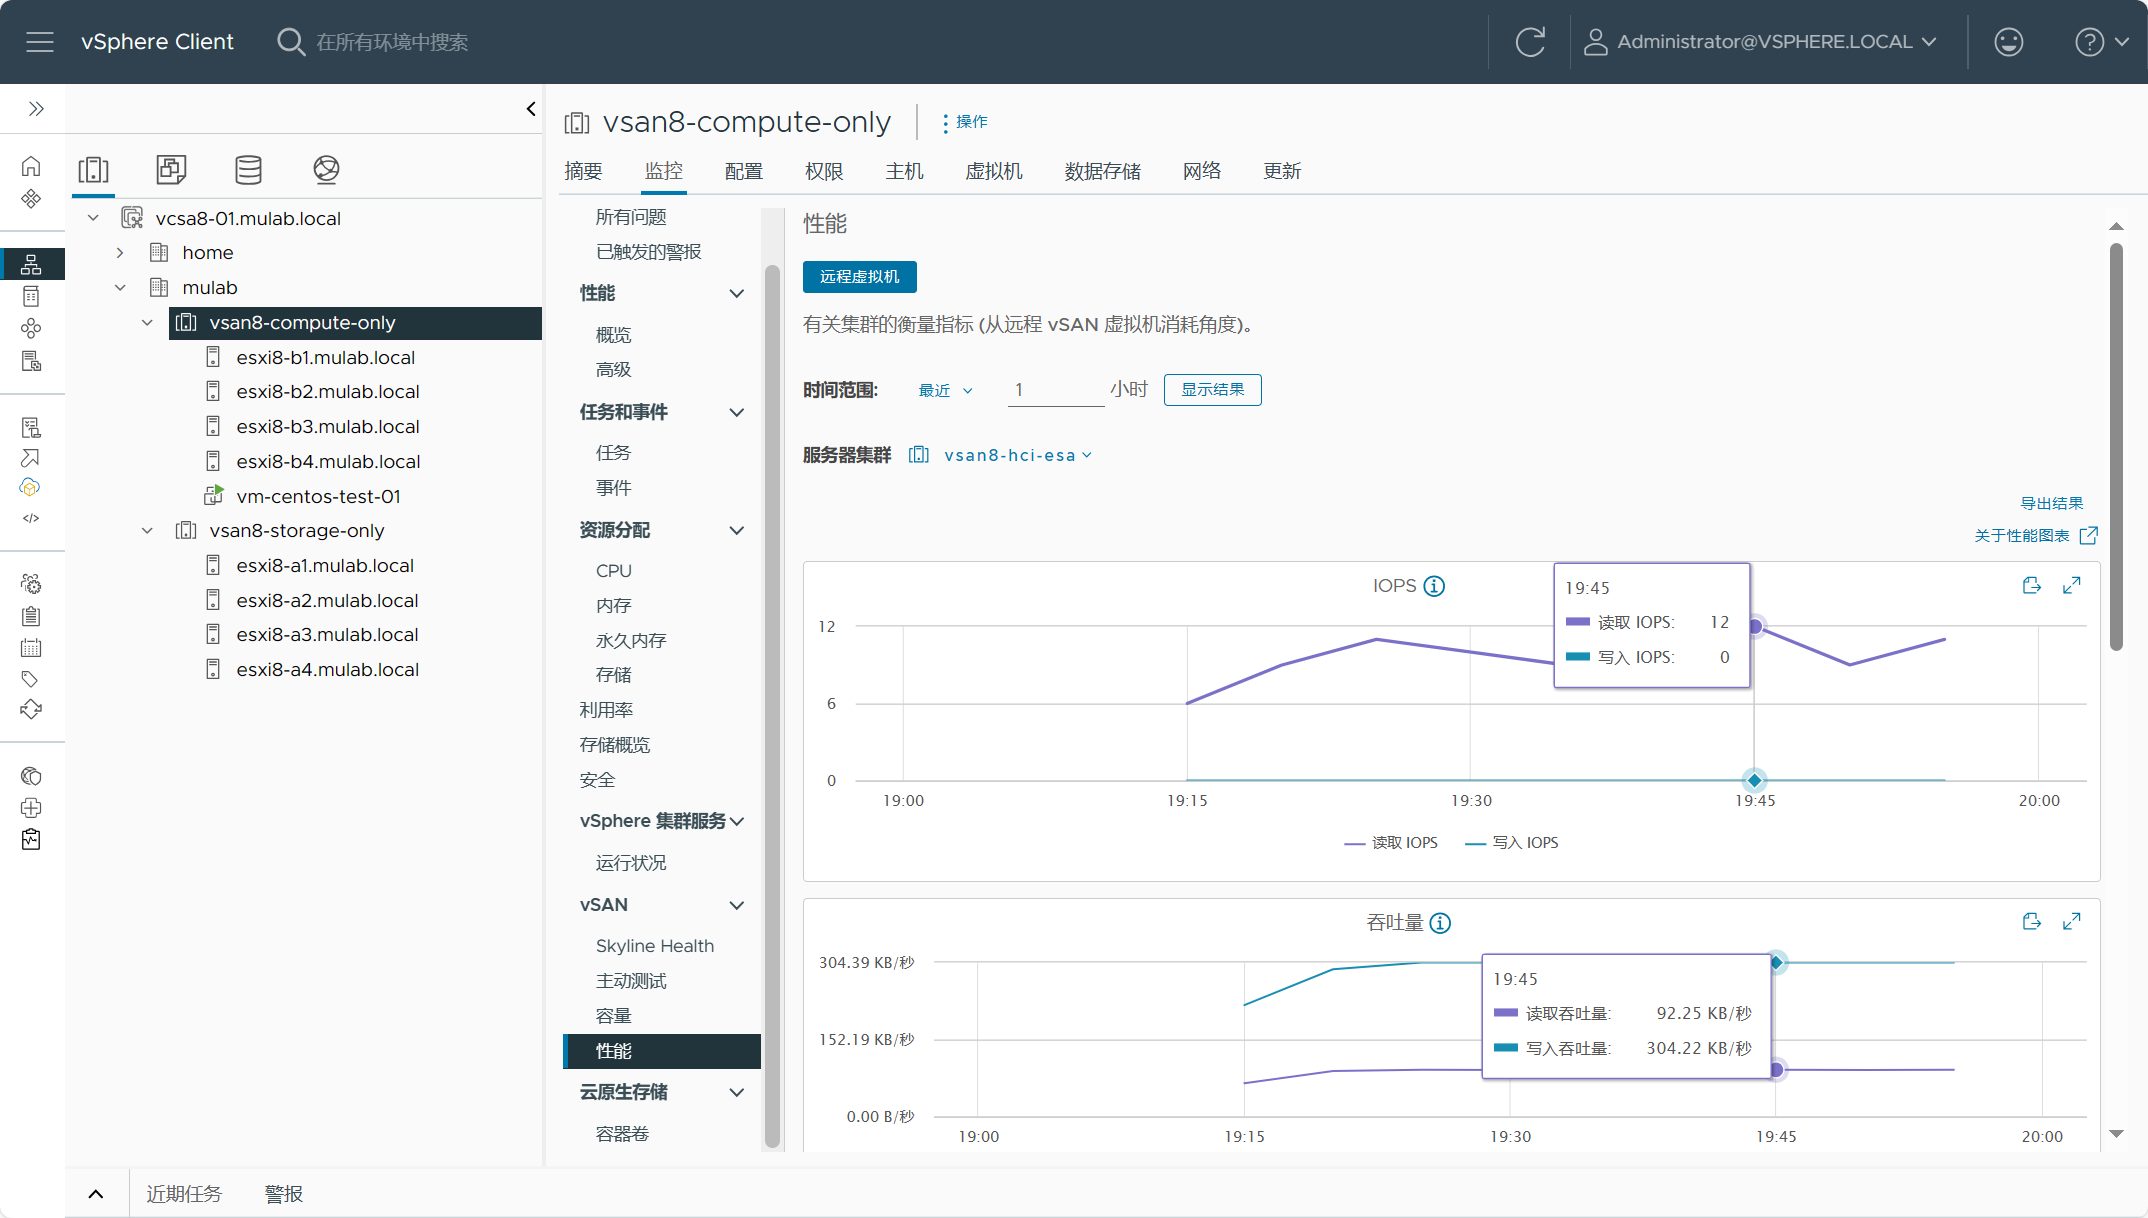Image resolution: width=2148 pixels, height=1218 pixels.
Task: Open the 配置 tab
Action: 743,171
